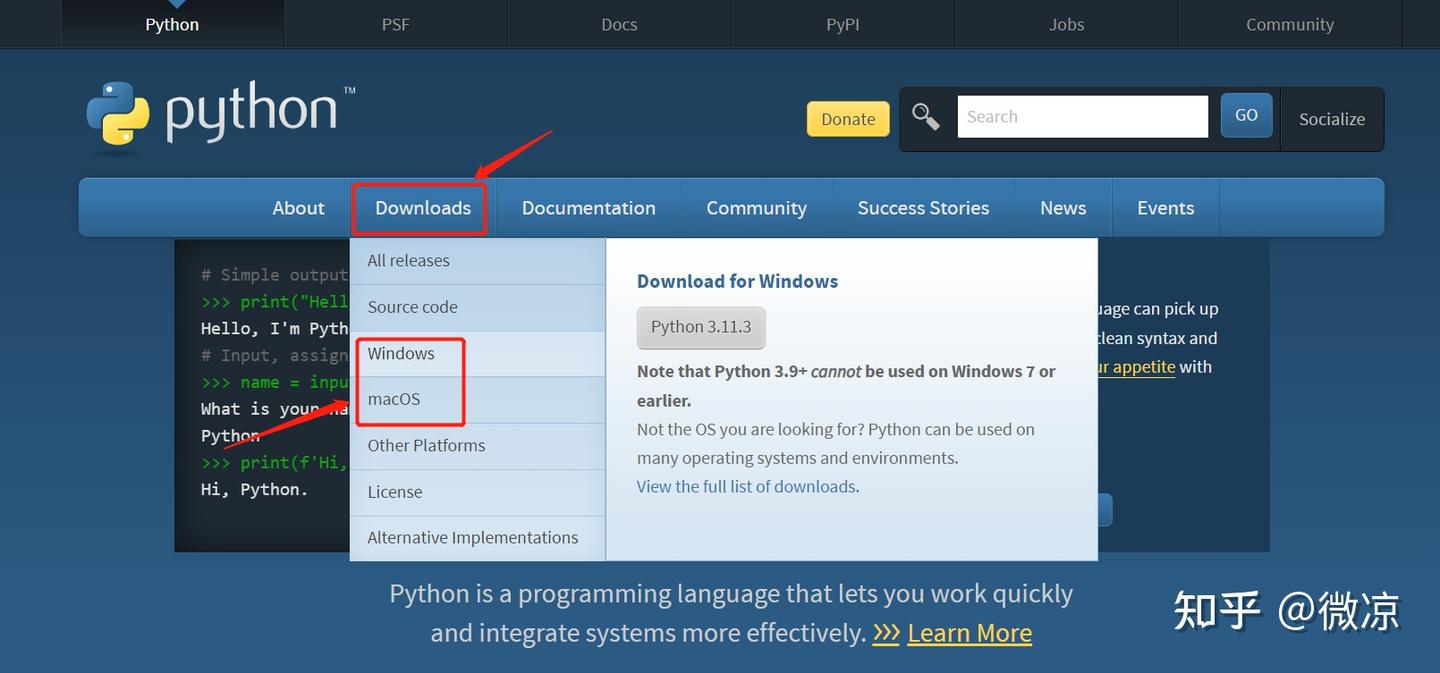Open the Downloads menu

[x=422, y=208]
